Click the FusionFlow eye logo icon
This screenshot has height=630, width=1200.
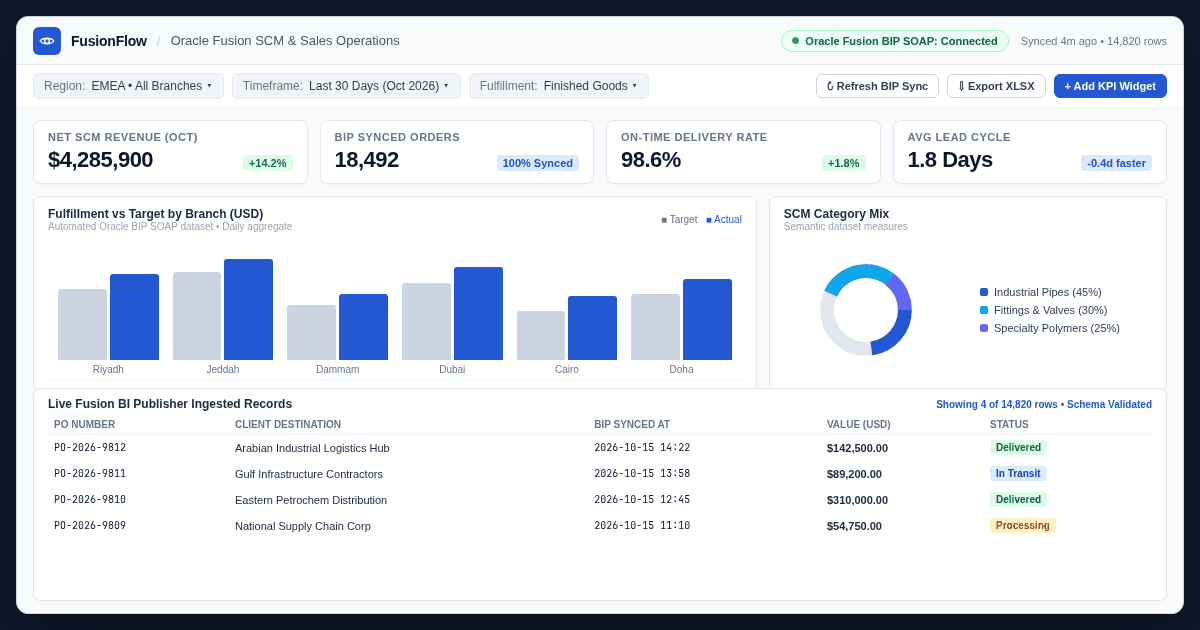[x=47, y=41]
